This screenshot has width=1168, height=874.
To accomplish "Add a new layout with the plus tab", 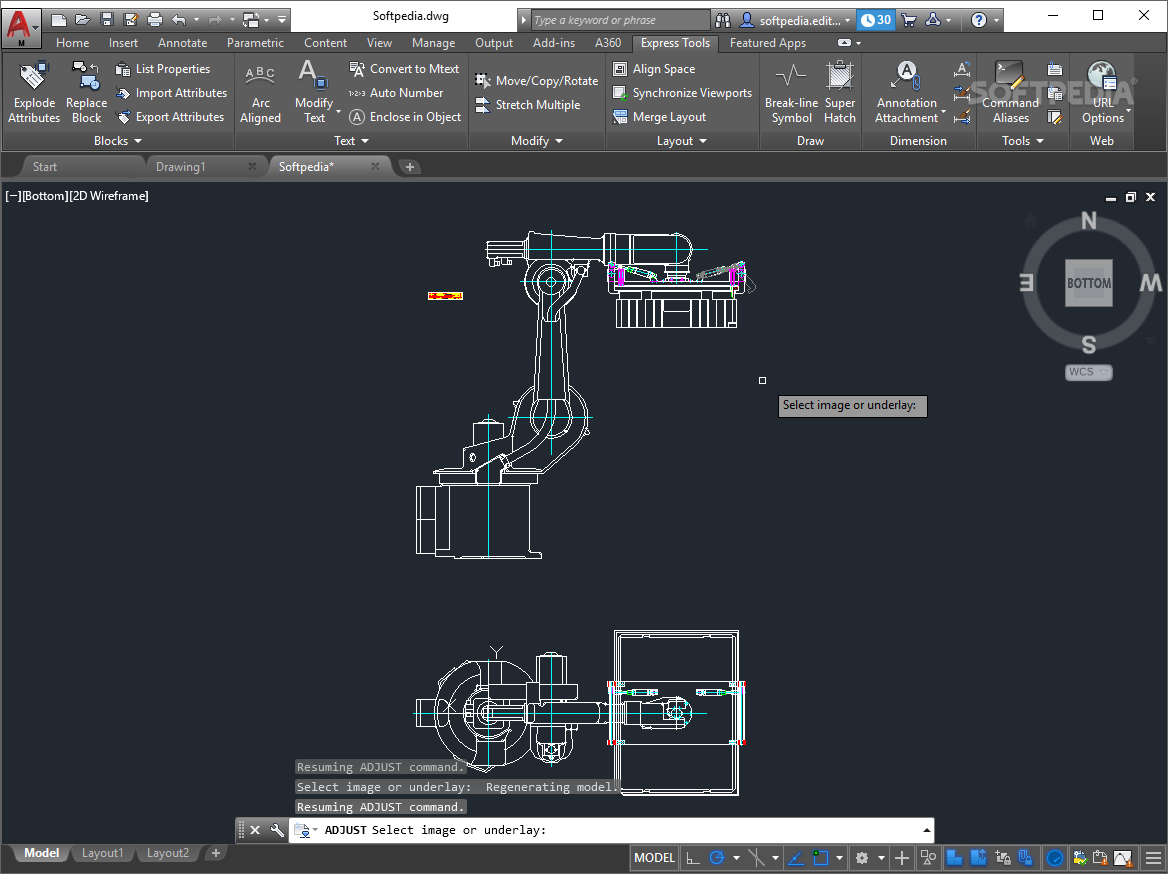I will [x=216, y=853].
